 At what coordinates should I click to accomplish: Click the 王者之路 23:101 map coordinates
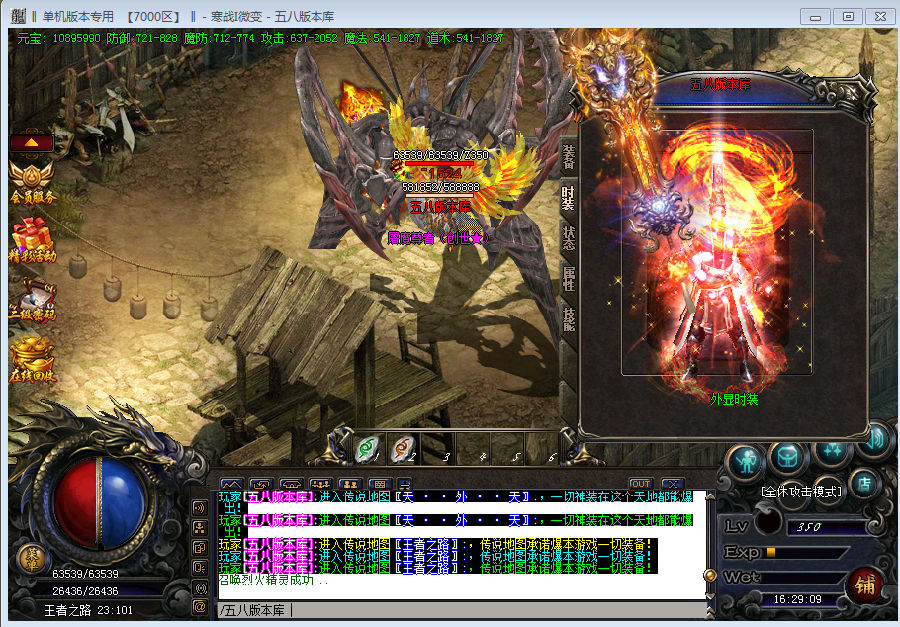[x=88, y=610]
